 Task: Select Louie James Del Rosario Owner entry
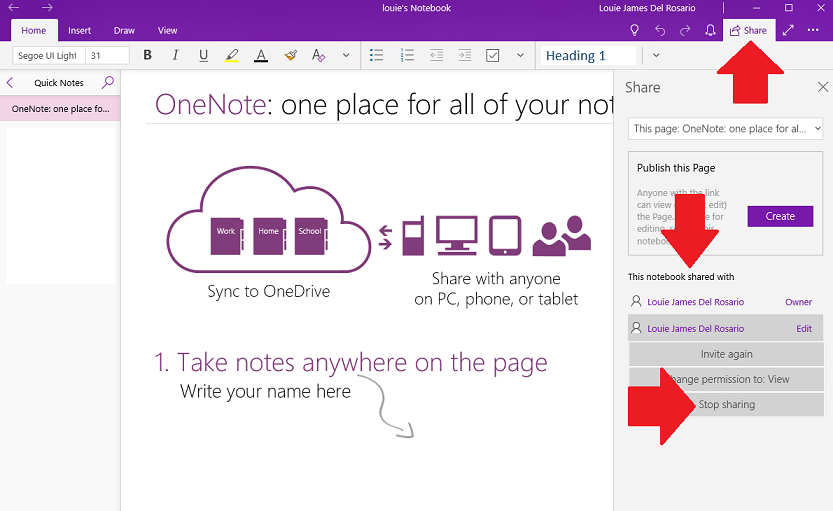(x=725, y=302)
